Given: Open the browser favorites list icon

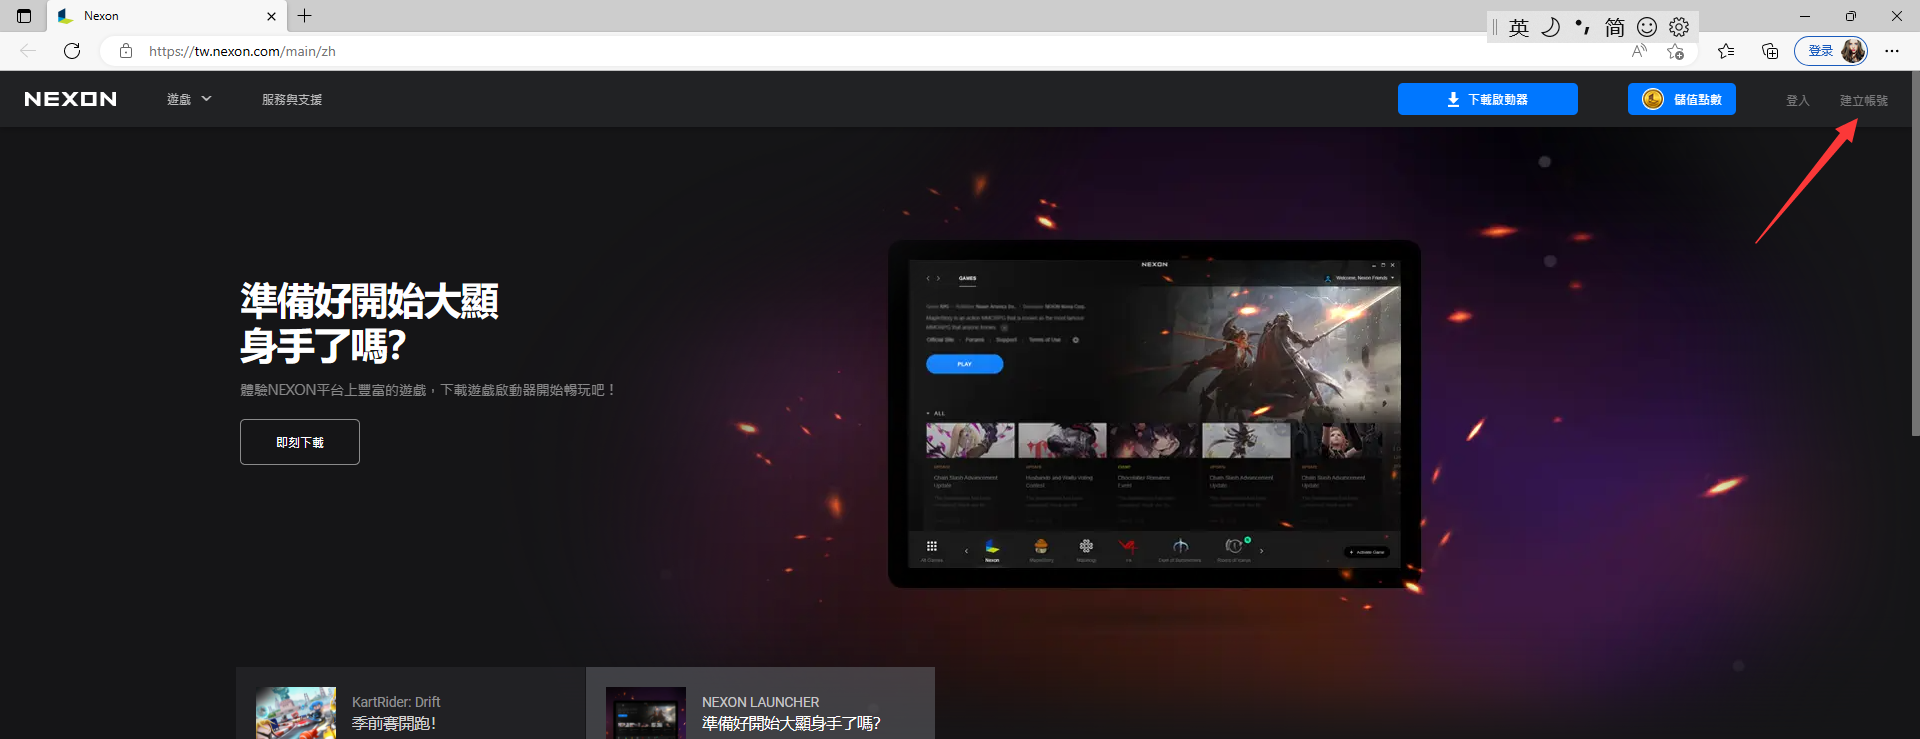Looking at the screenshot, I should 1726,51.
